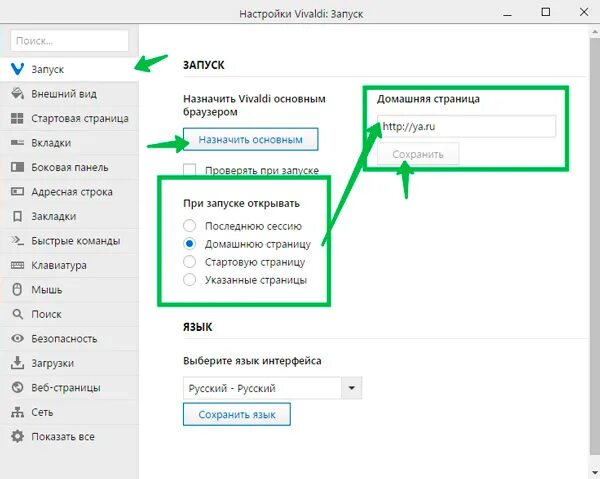Click the network icon beside Сеть
The height and width of the screenshot is (479, 600).
pyautogui.click(x=17, y=412)
